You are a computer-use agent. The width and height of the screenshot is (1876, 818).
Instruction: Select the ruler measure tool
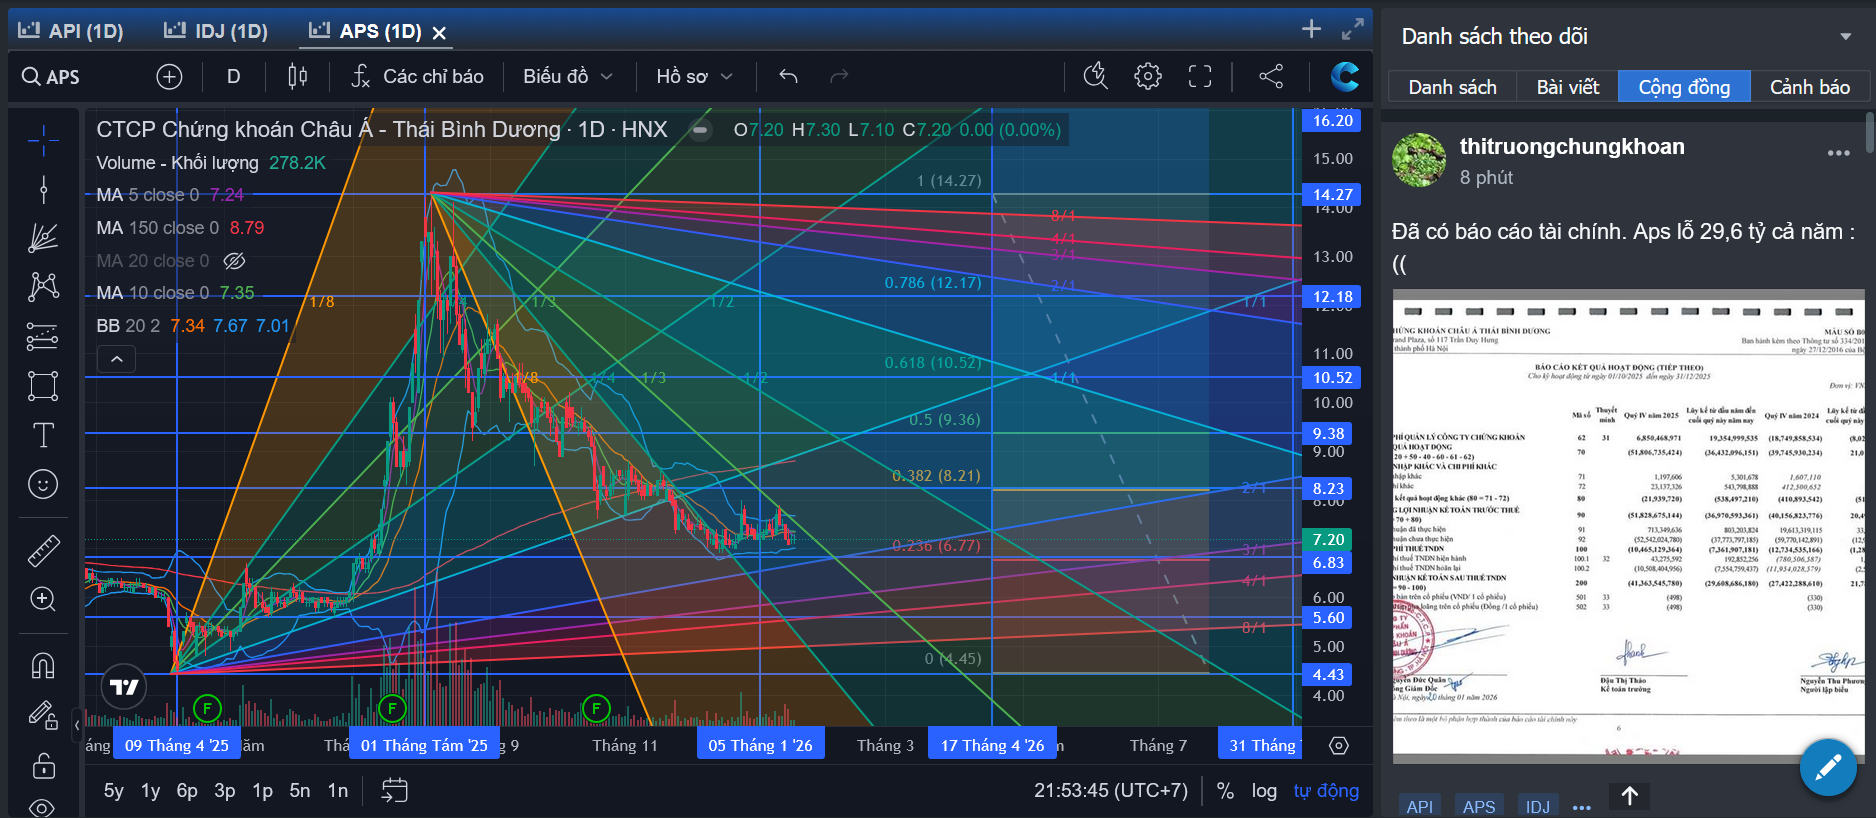tap(43, 551)
